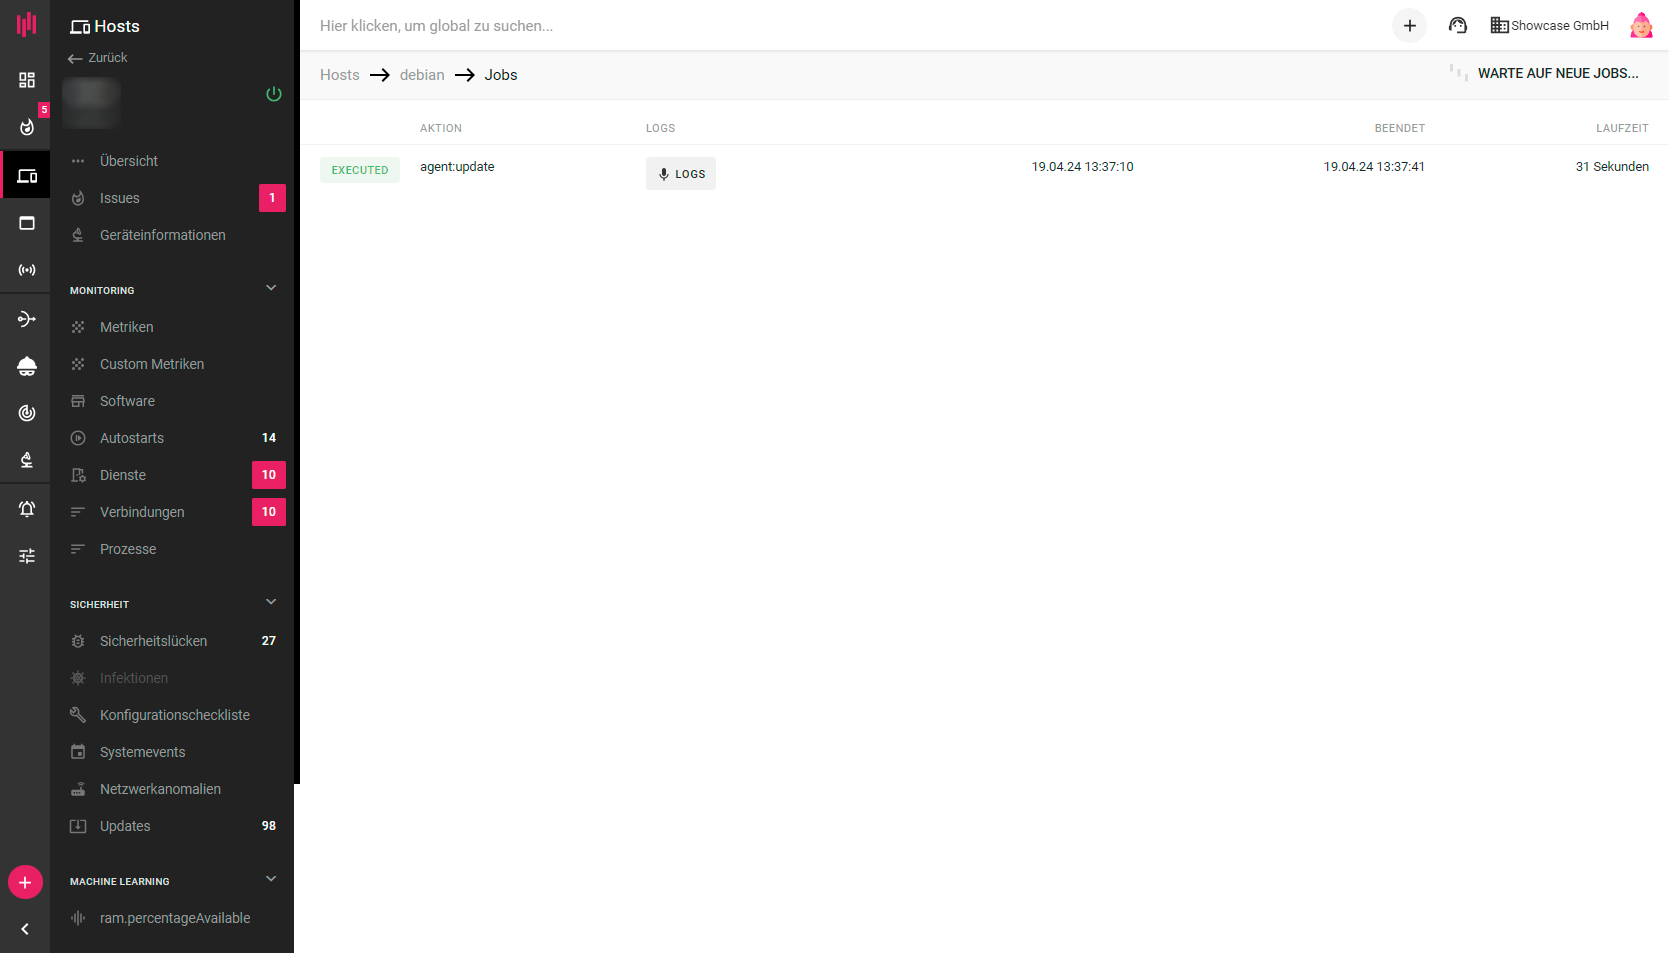Open the sliders settings icon in left rail
The width and height of the screenshot is (1669, 953).
(x=27, y=556)
